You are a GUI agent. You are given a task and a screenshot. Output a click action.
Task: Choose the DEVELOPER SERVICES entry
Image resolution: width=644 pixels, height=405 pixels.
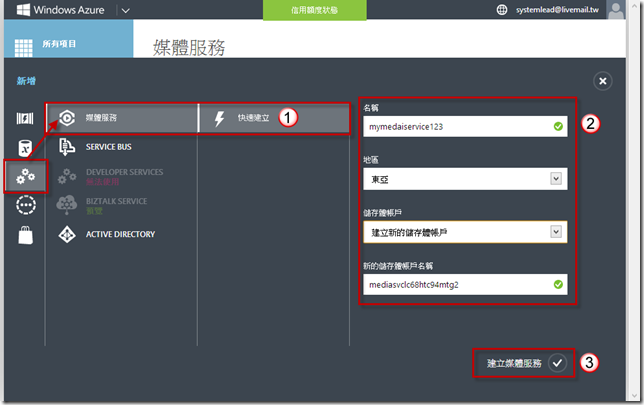tap(124, 172)
